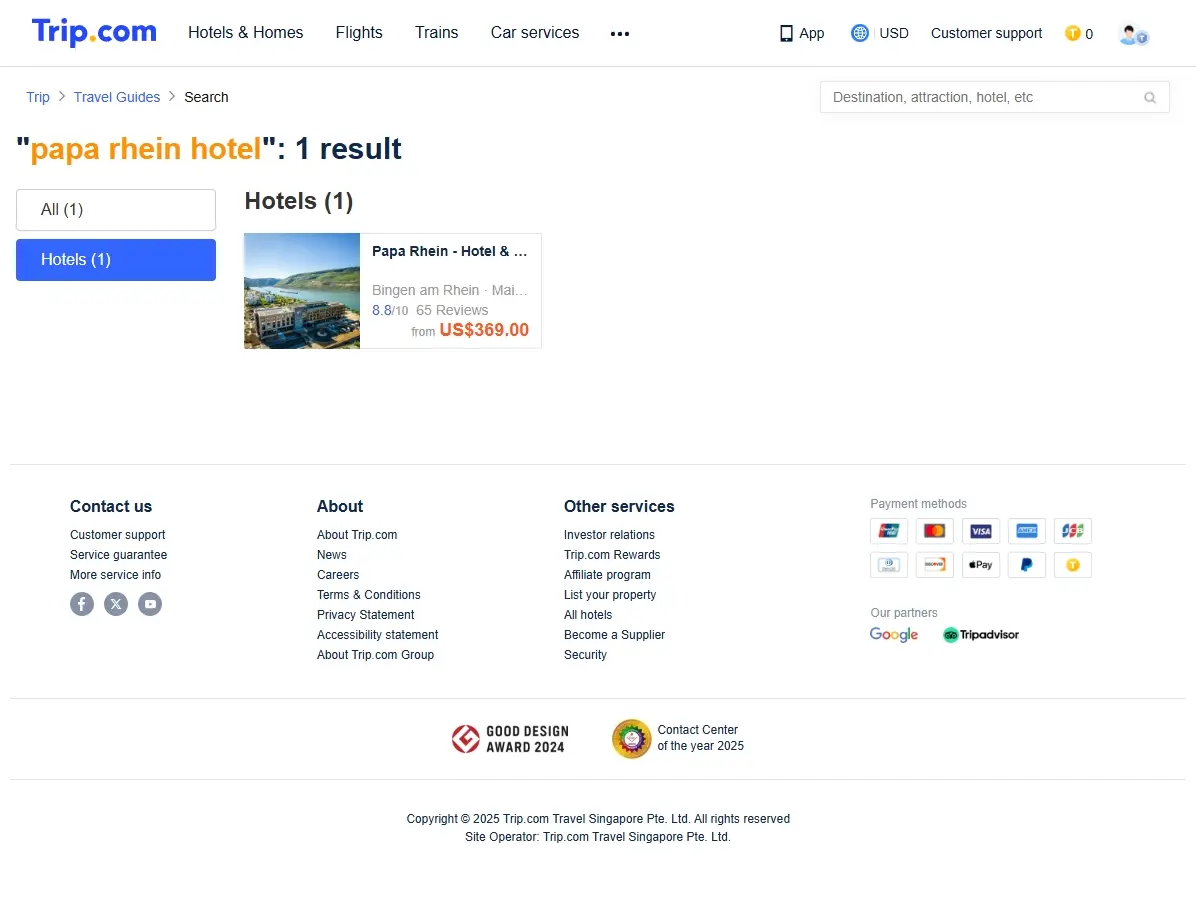Click the search magnifier icon

1149,98
